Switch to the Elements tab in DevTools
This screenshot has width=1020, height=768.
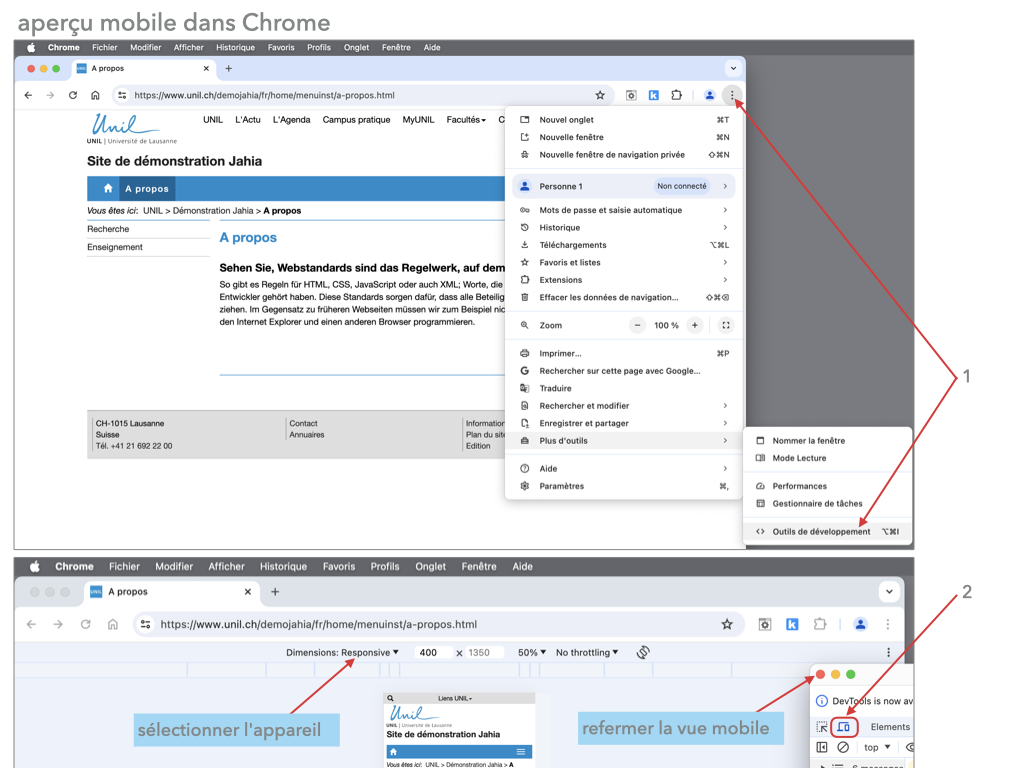889,727
